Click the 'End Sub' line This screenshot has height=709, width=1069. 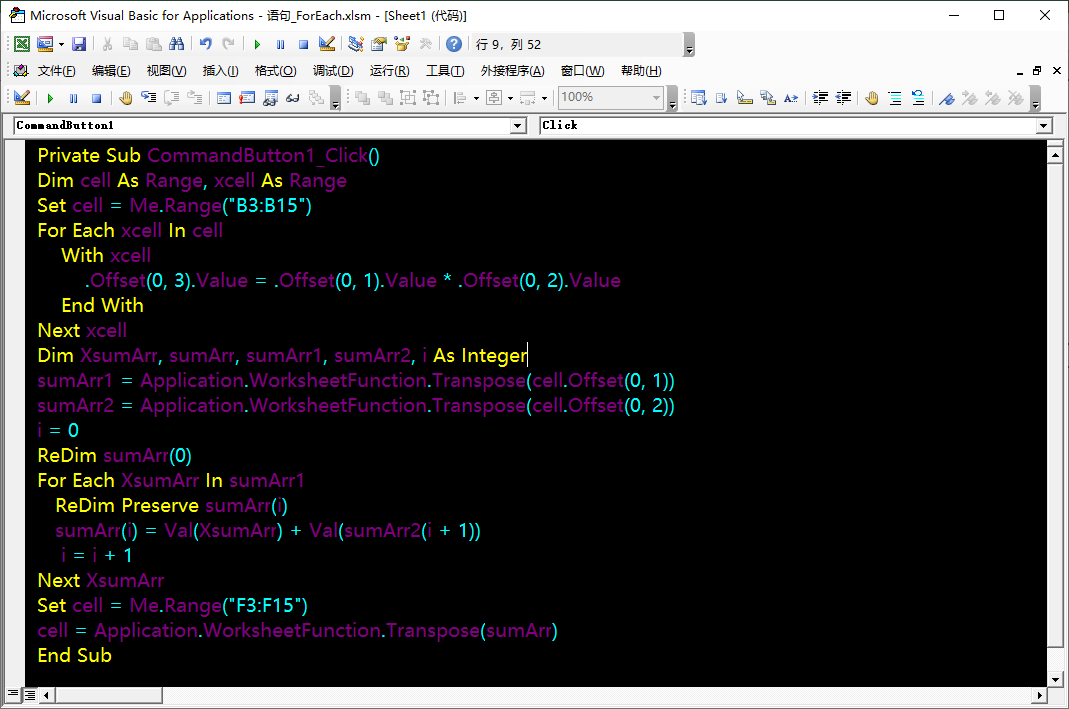pyautogui.click(x=74, y=655)
